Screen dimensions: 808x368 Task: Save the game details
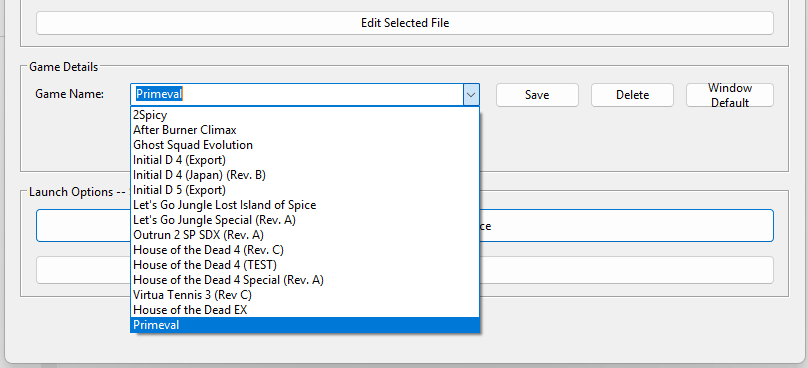point(537,95)
